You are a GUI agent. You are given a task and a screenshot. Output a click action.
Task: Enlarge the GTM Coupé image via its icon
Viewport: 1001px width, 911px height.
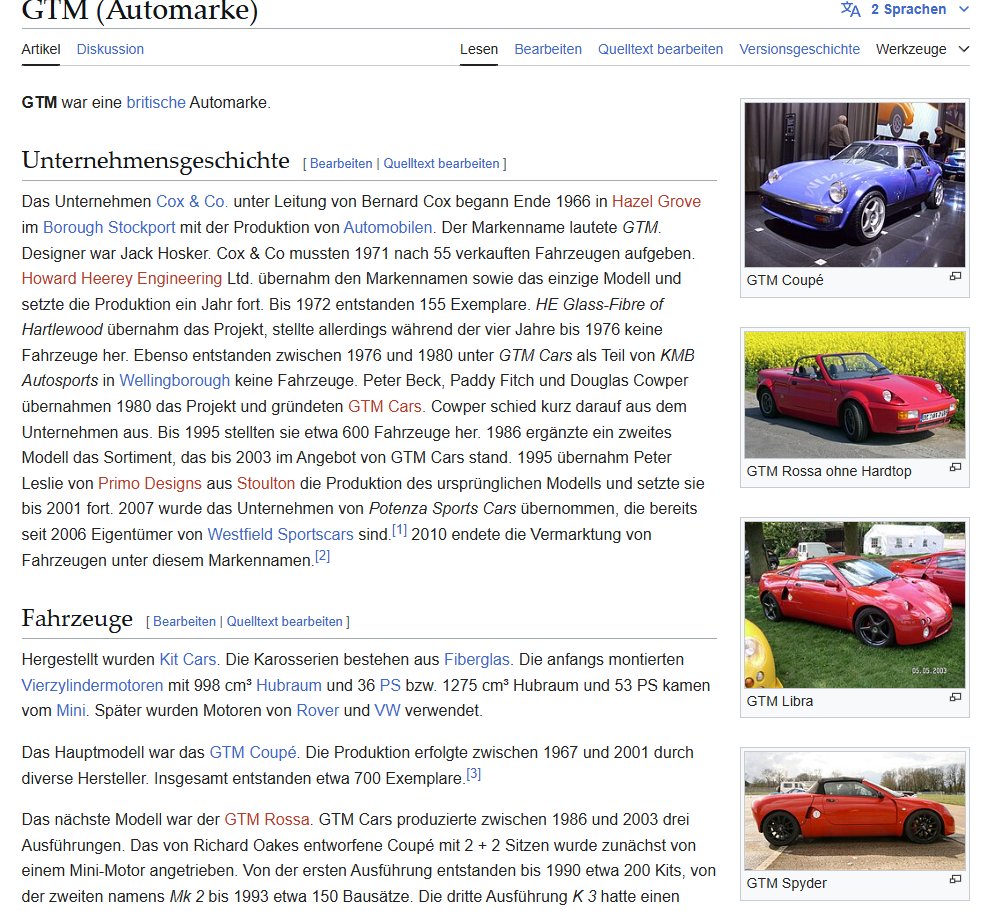955,276
